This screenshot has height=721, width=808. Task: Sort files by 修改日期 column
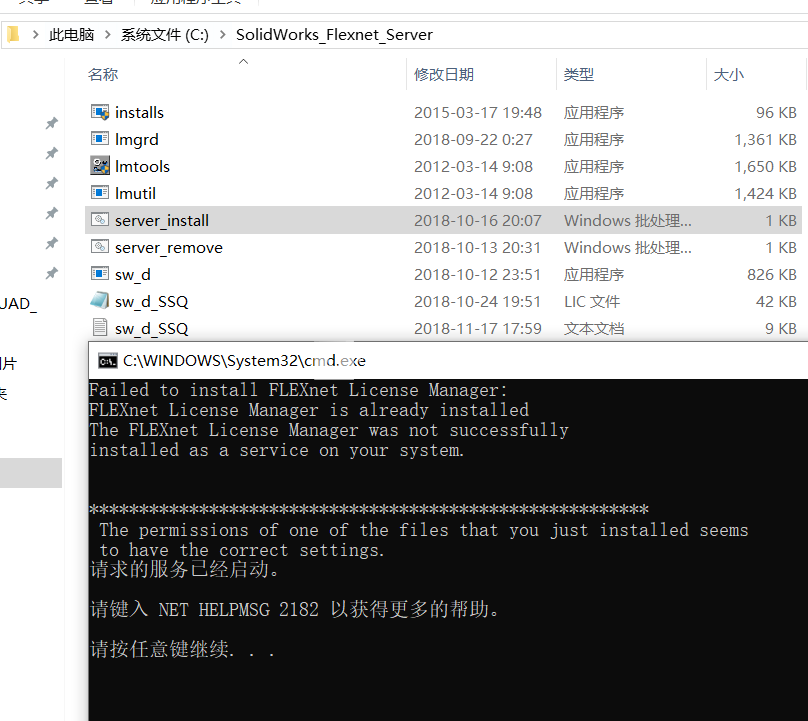pyautogui.click(x=444, y=74)
